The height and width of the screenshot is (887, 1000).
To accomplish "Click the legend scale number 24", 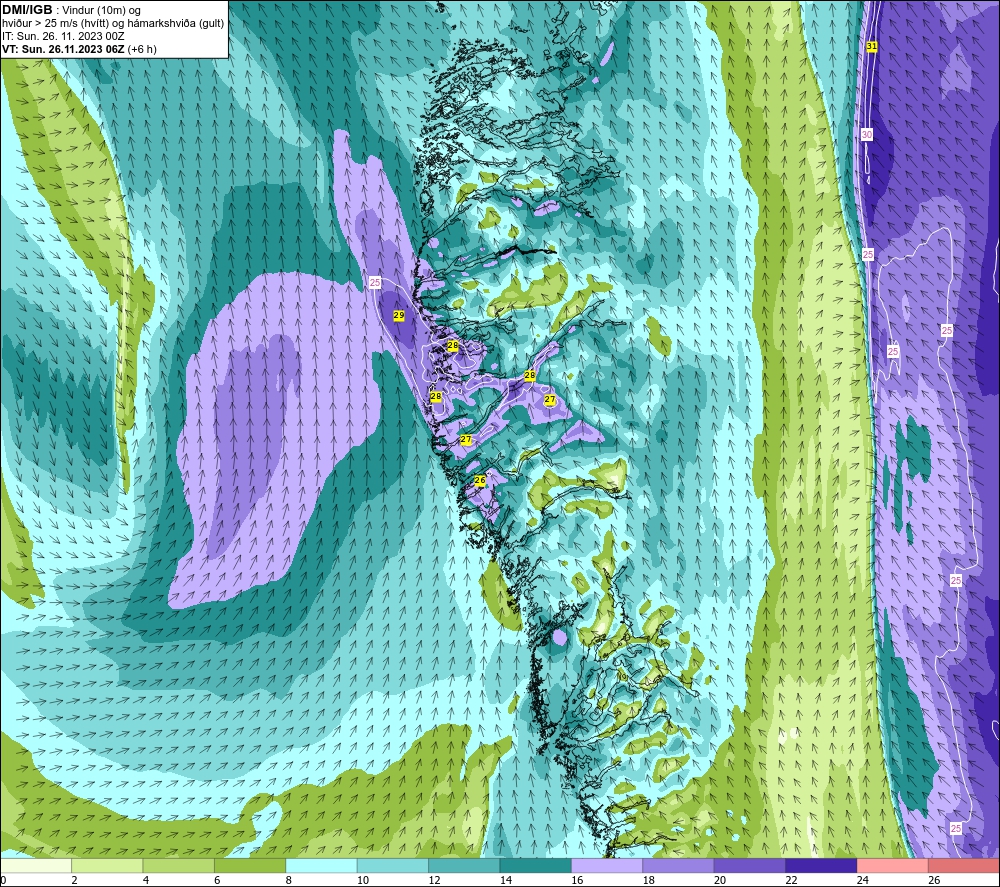I will [863, 880].
